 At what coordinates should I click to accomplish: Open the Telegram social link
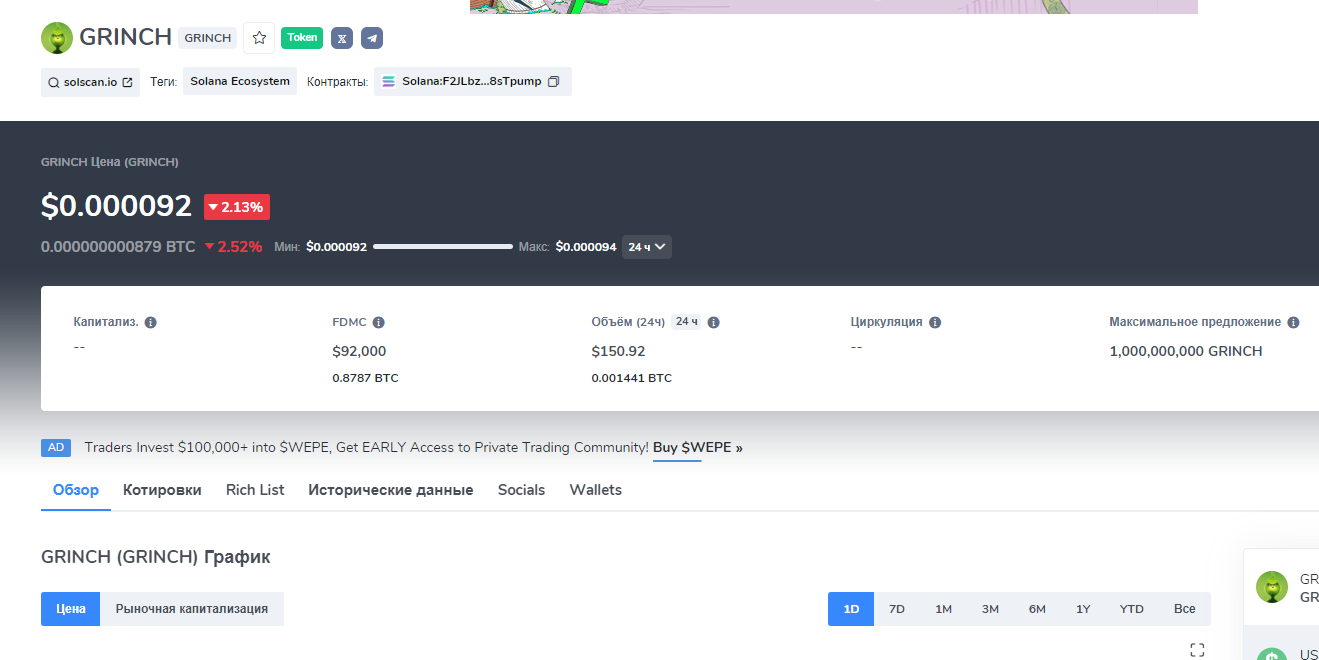372,38
